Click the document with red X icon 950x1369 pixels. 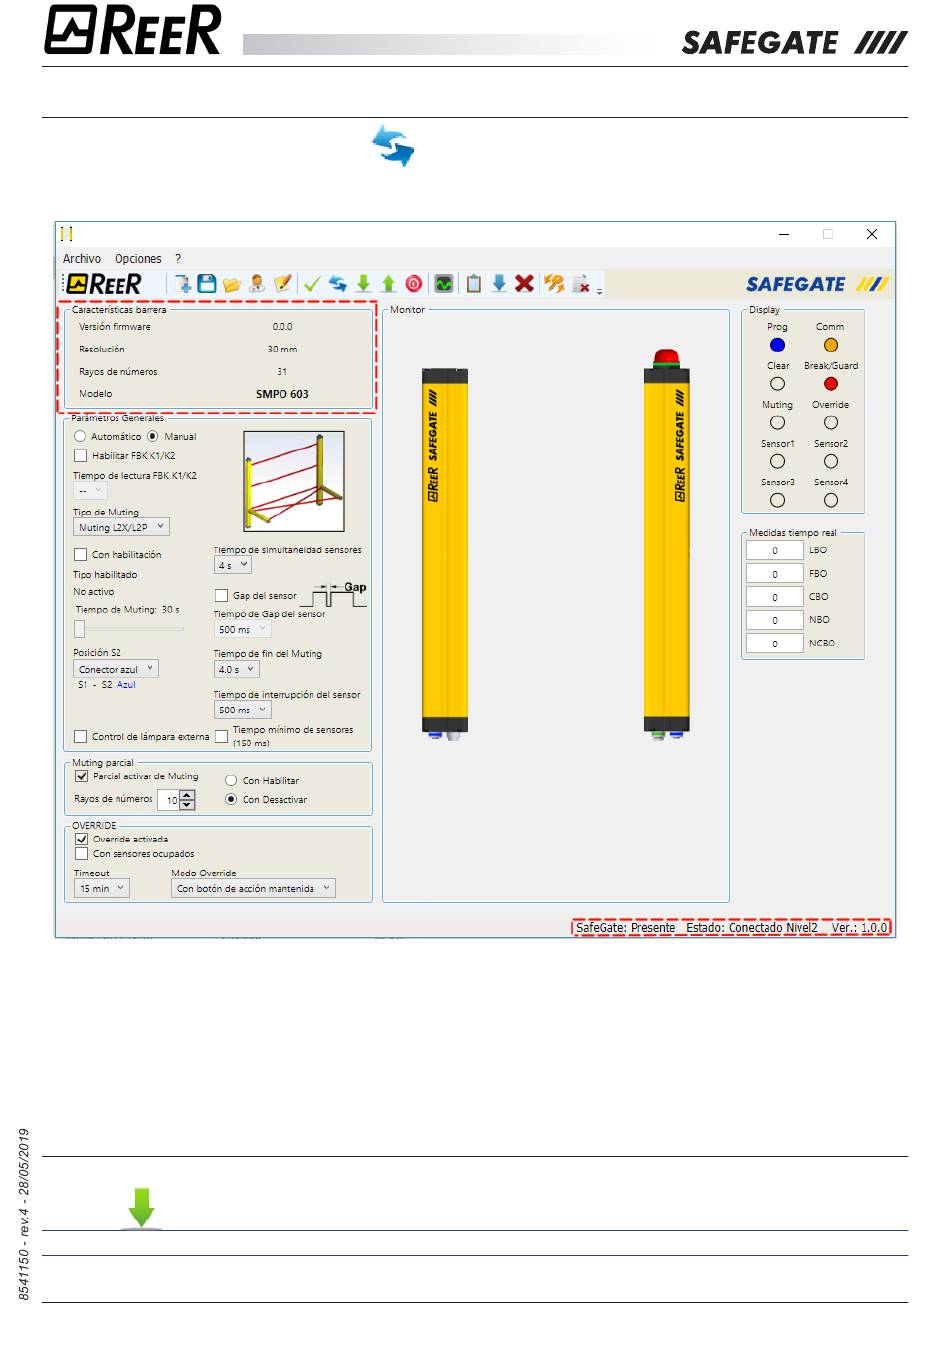[x=580, y=285]
